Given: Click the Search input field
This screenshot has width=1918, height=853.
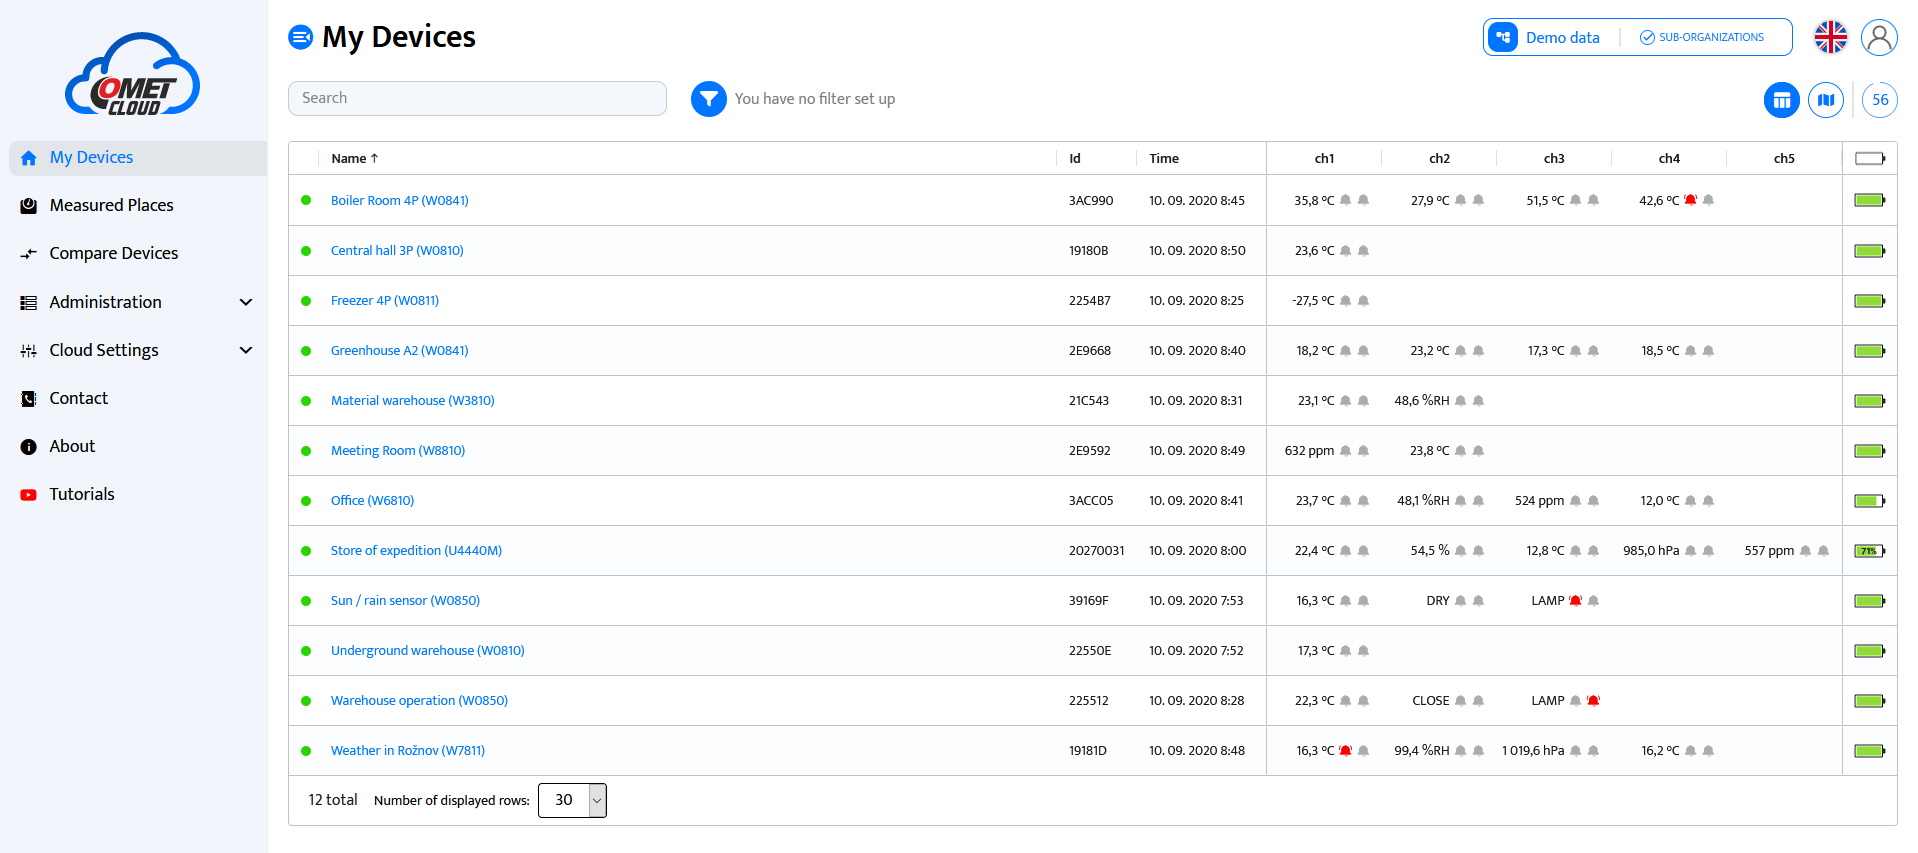Looking at the screenshot, I should [477, 98].
